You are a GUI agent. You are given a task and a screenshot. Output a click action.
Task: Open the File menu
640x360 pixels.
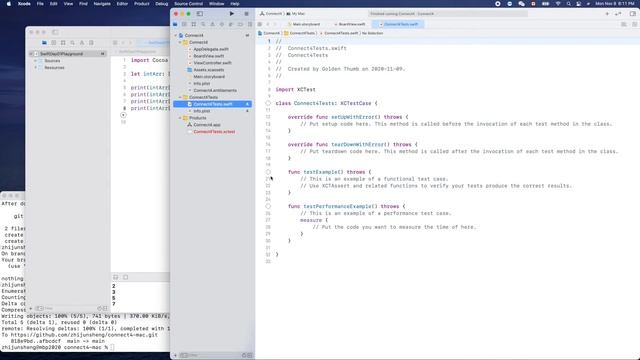coord(40,4)
